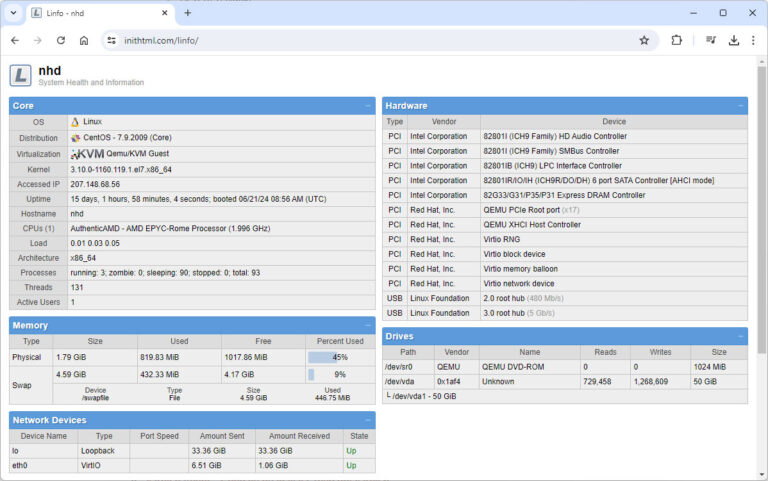Click the processes summary line

point(165,272)
